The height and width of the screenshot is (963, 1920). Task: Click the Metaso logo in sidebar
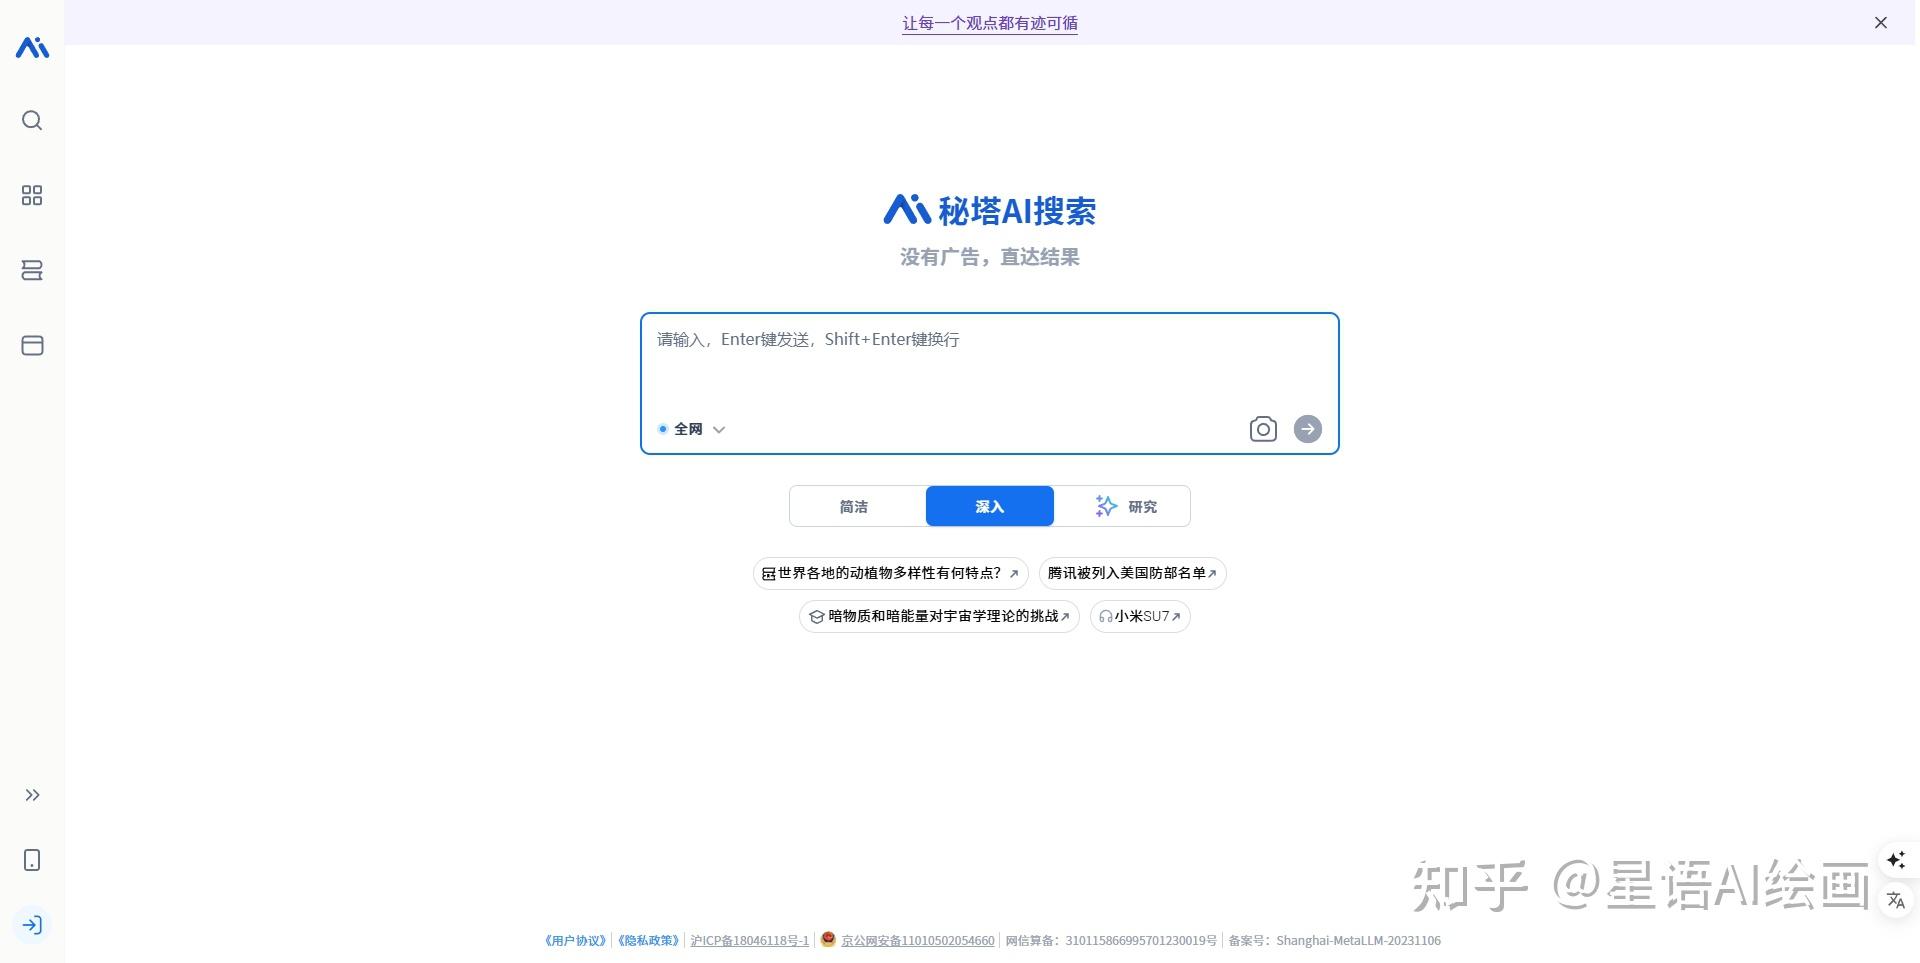click(32, 47)
